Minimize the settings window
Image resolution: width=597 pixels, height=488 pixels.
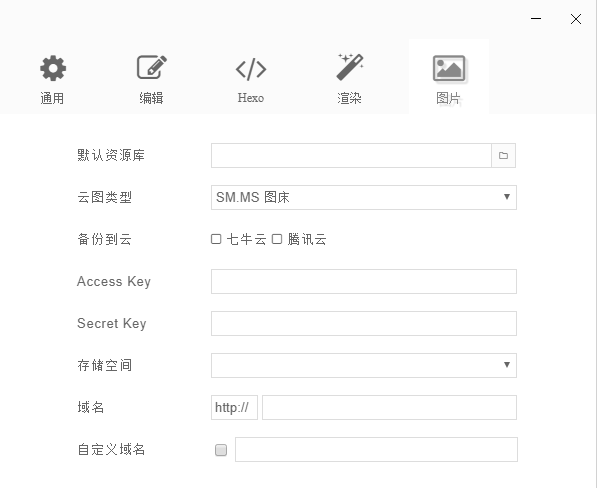coord(536,19)
